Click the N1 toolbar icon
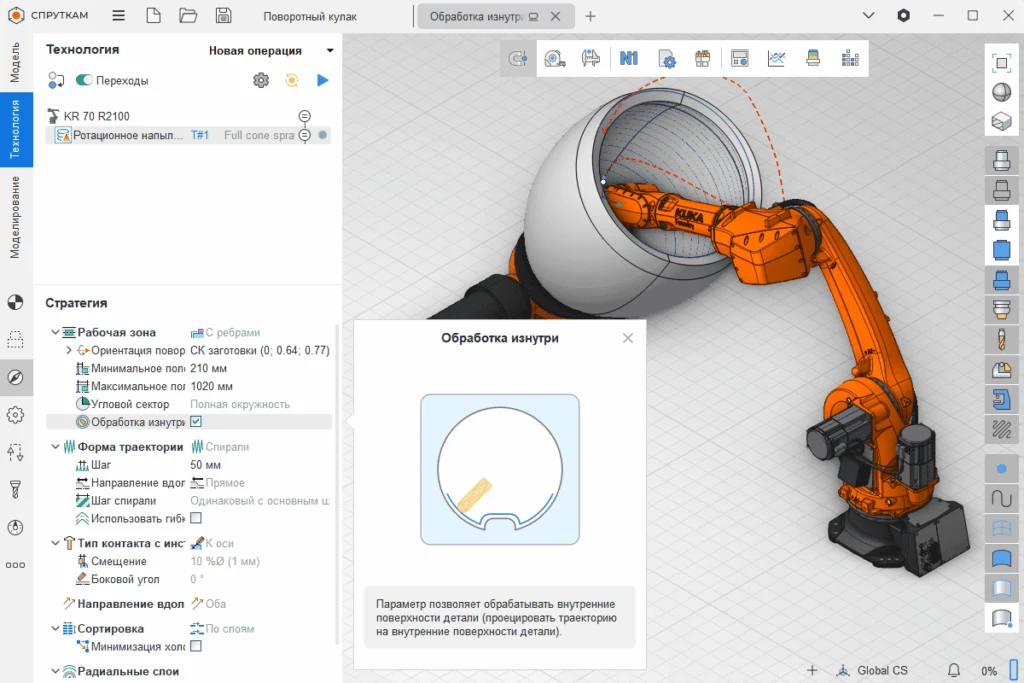Viewport: 1024px width, 683px height. click(629, 59)
